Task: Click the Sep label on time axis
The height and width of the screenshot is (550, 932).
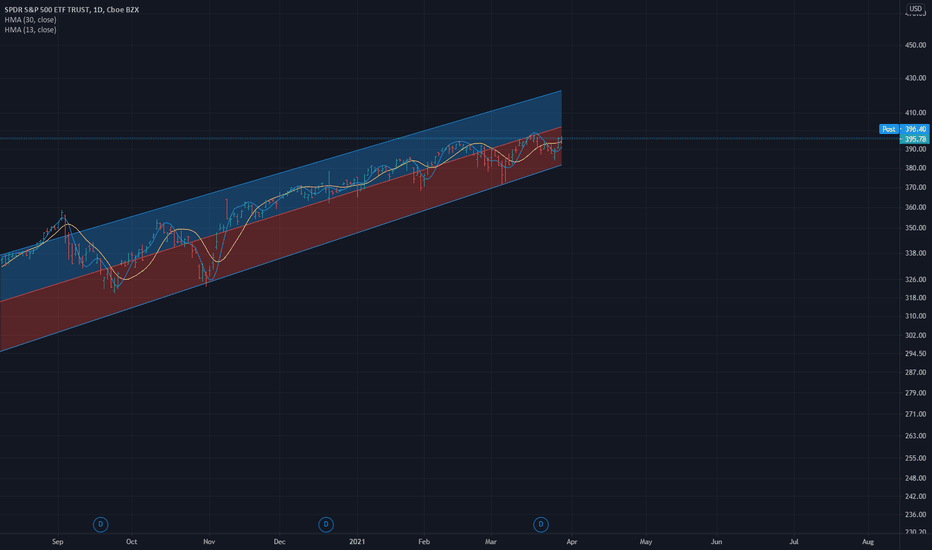Action: tap(58, 542)
